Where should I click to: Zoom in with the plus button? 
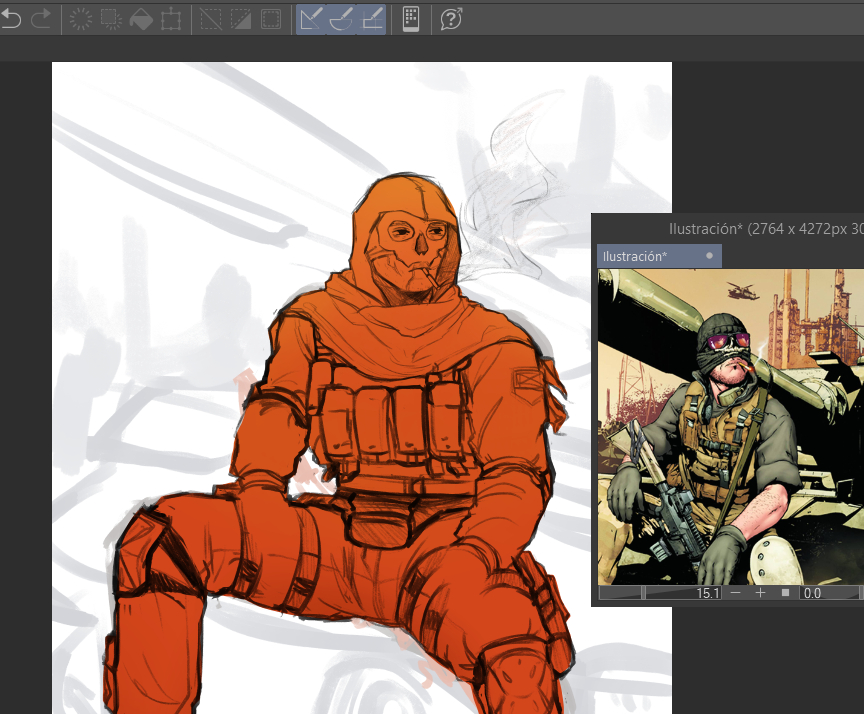pos(760,593)
